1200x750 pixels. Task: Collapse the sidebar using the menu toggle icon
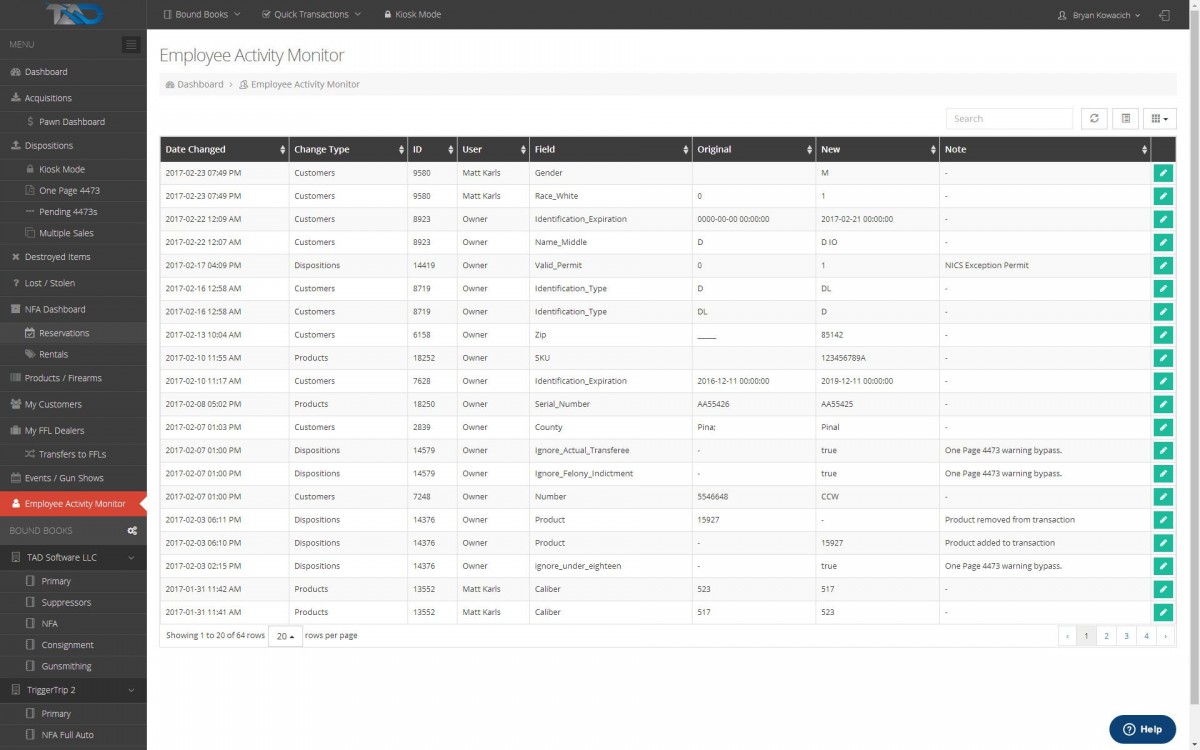131,44
